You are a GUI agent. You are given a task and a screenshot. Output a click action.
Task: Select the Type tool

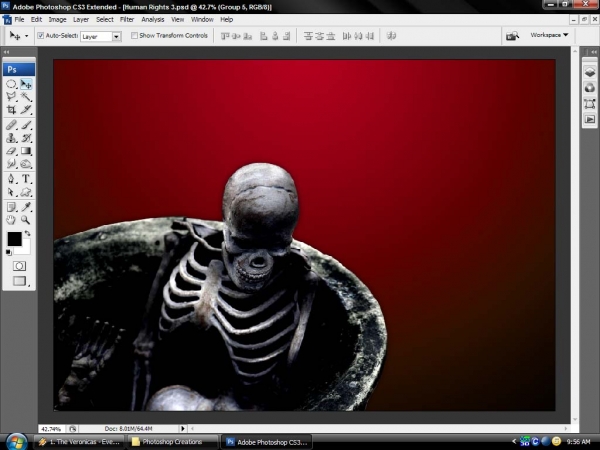pyautogui.click(x=26, y=179)
